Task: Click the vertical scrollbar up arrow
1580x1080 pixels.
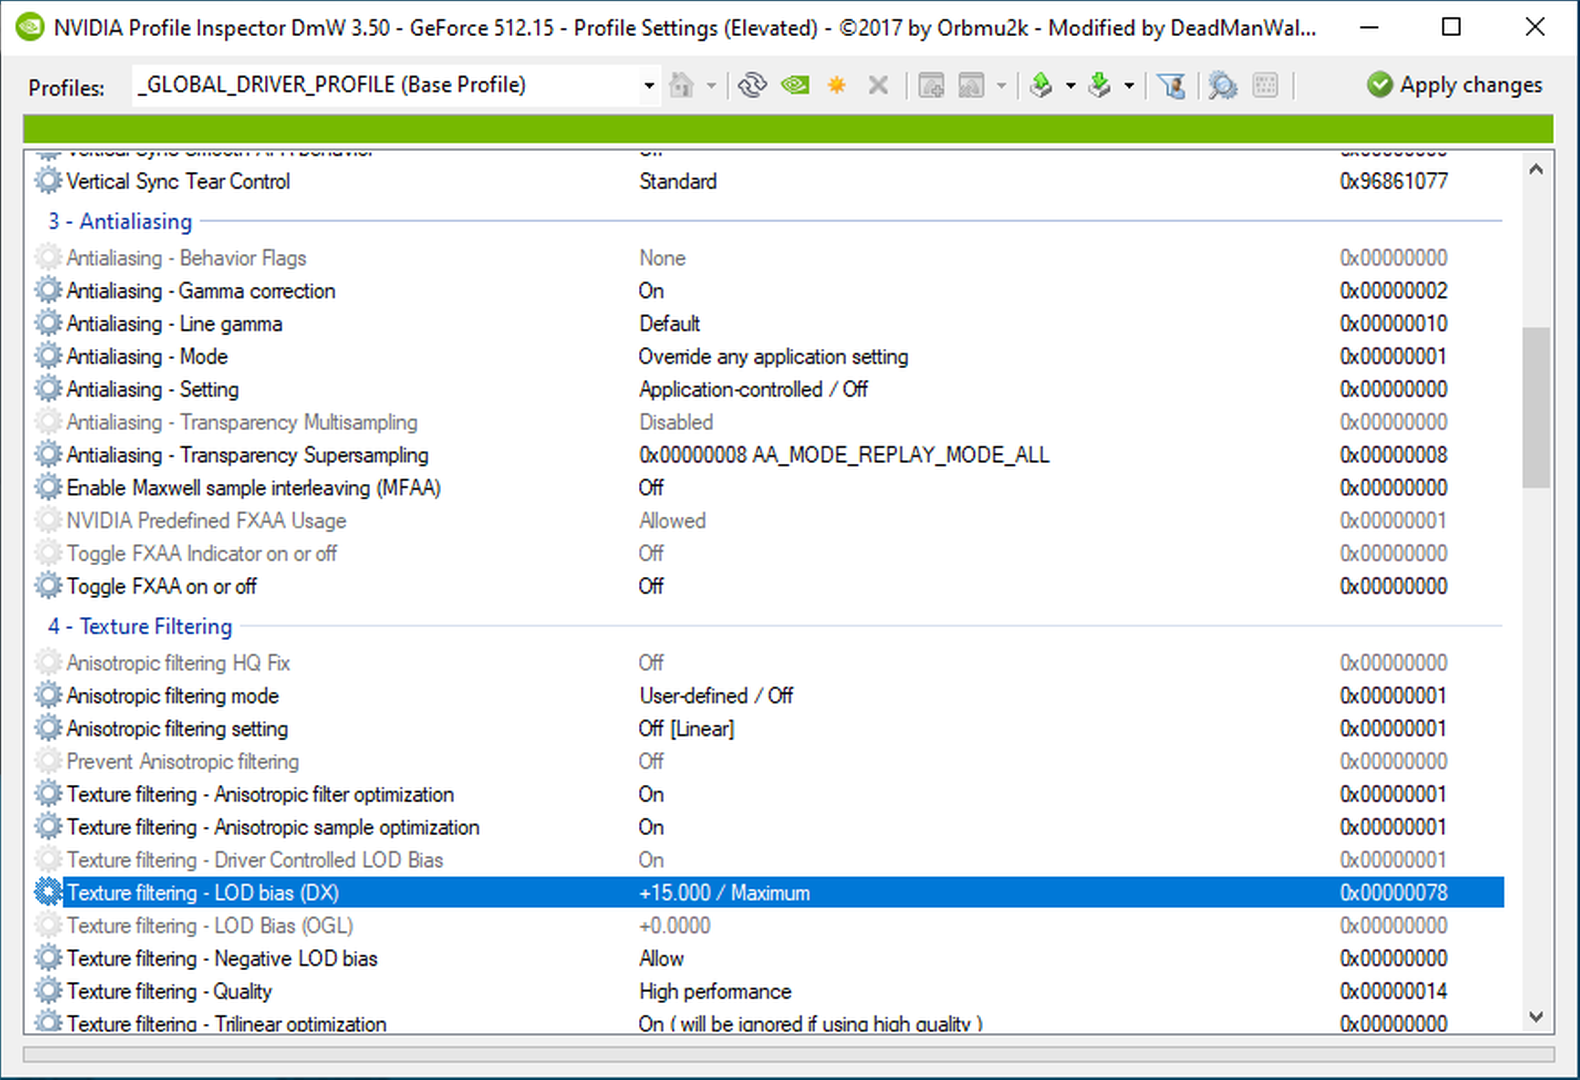Action: pos(1536,170)
